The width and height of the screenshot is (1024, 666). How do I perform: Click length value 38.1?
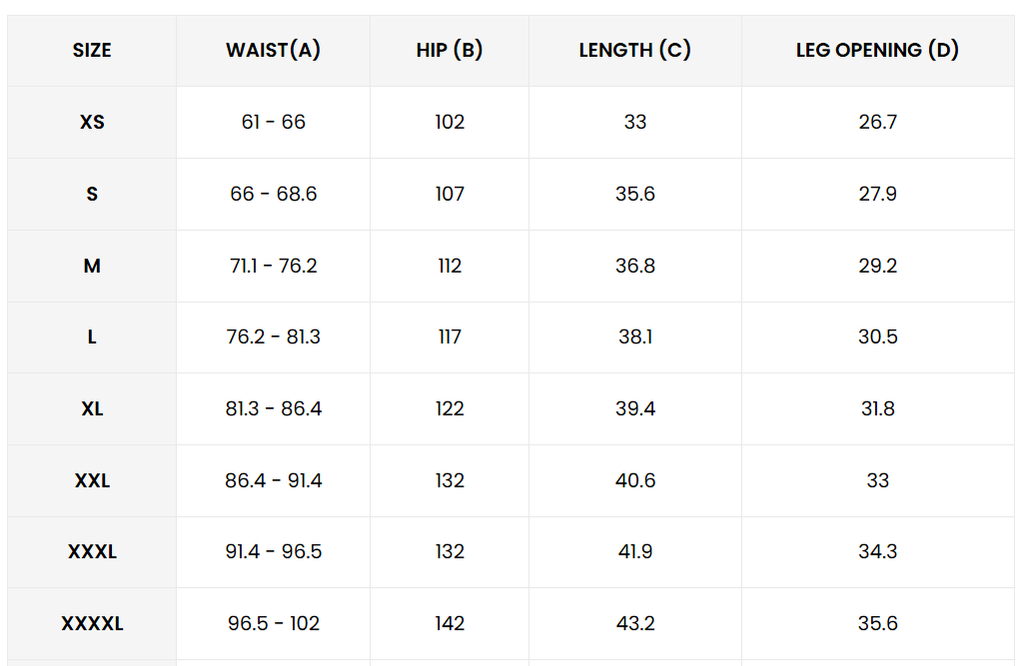pyautogui.click(x=635, y=337)
